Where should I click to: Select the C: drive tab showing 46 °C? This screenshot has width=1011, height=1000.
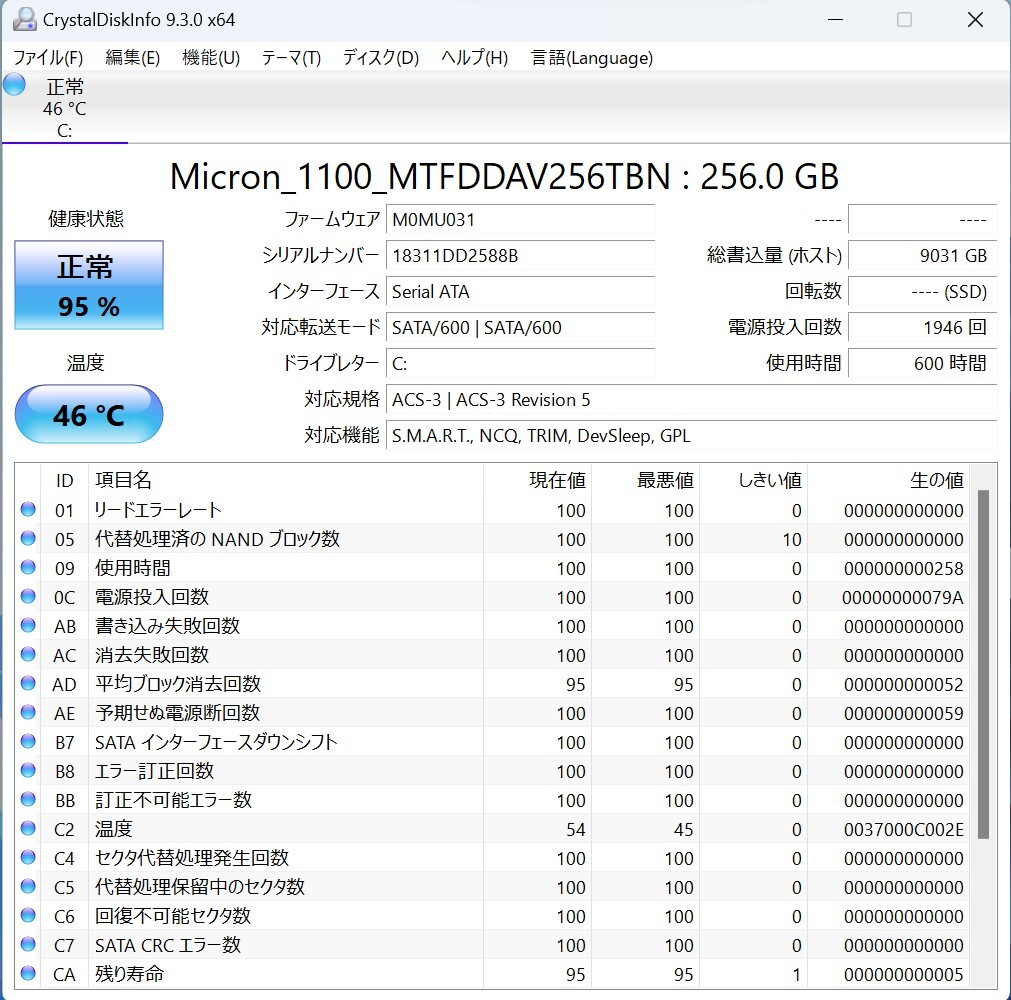[x=64, y=108]
